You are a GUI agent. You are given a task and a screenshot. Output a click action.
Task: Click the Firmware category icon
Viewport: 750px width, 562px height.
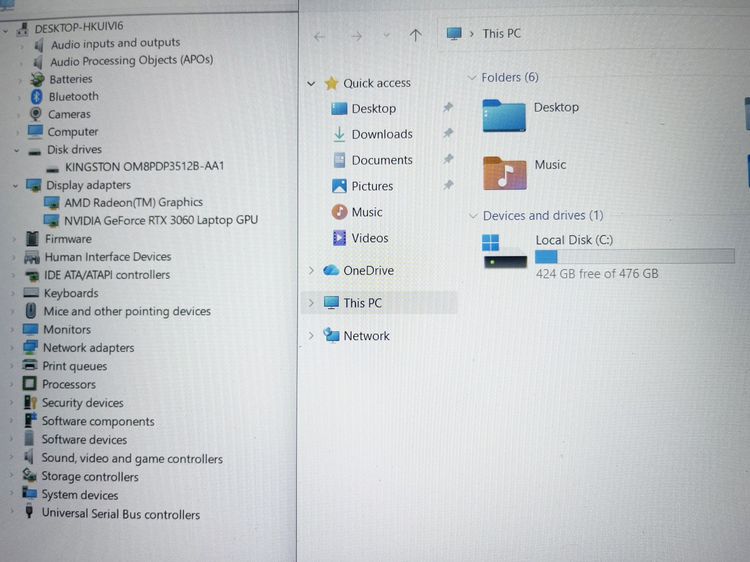[33, 239]
